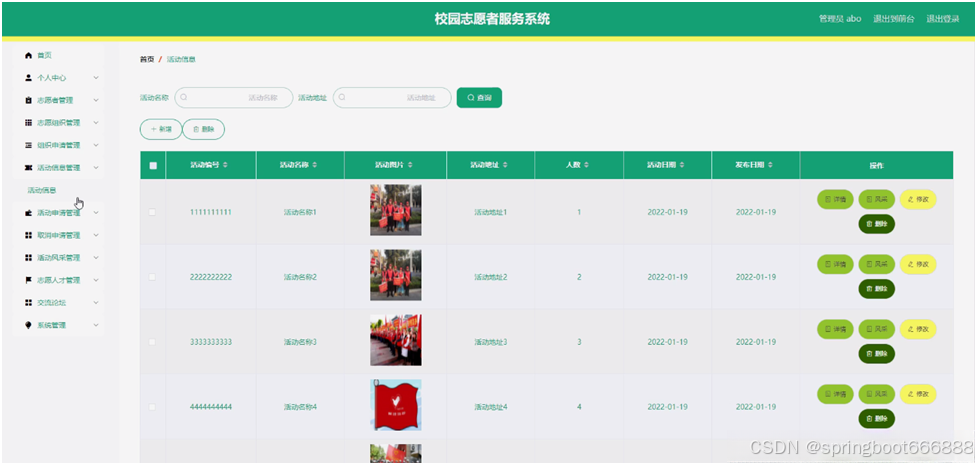Expand the 组织申请管理 menu chevron

(96, 145)
